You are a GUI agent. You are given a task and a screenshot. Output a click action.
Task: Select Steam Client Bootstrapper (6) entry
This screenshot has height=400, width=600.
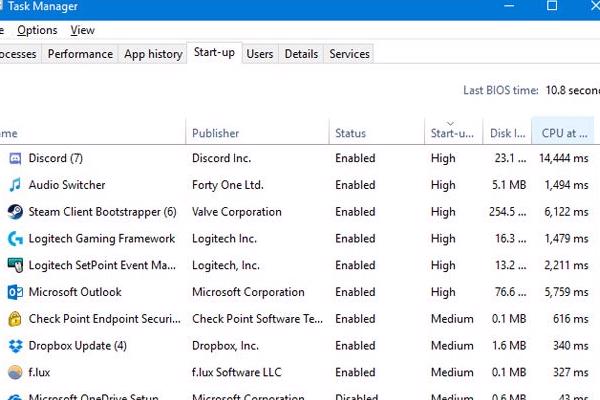point(103,212)
